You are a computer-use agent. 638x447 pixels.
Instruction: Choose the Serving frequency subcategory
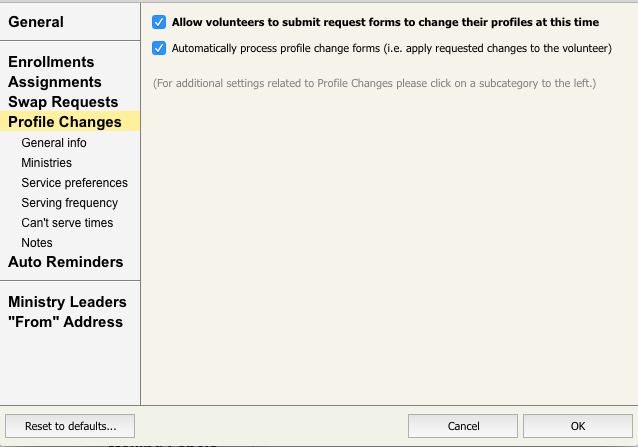[x=69, y=203]
